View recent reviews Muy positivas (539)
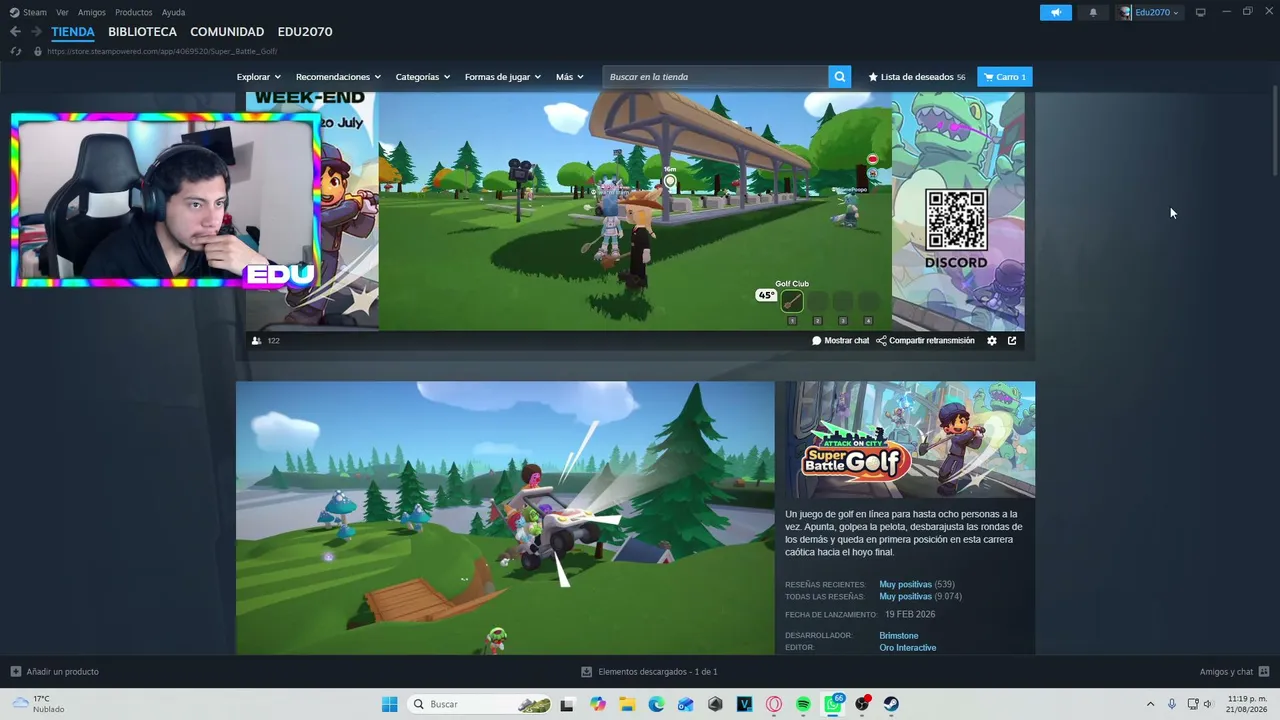 coord(917,584)
